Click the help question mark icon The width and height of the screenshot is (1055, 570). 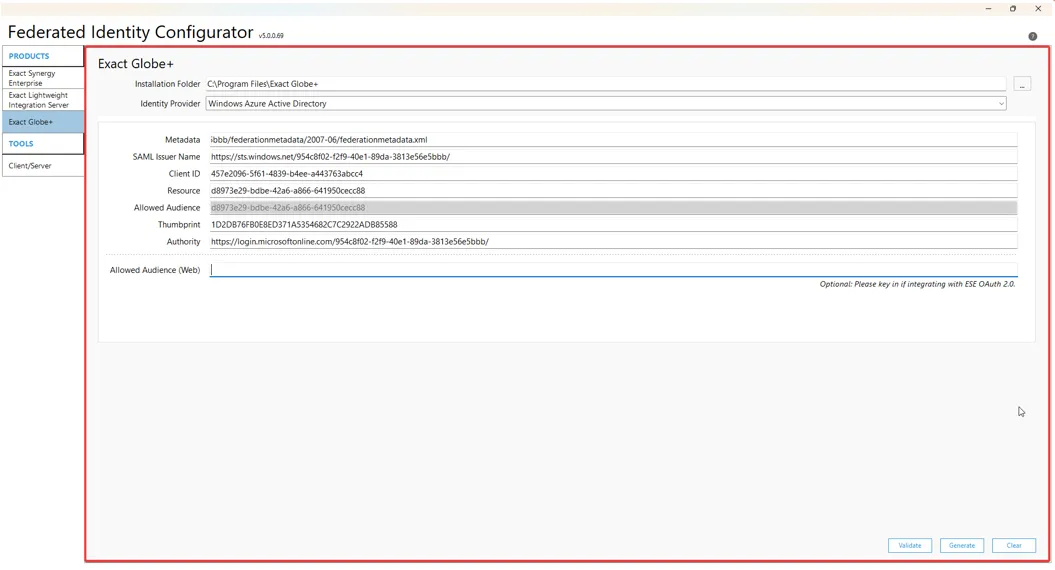(x=1032, y=37)
